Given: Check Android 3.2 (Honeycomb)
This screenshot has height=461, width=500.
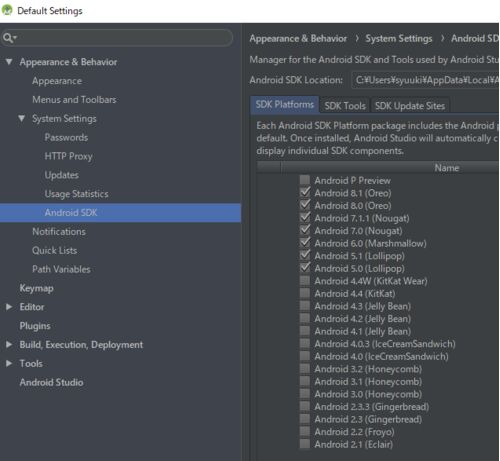Looking at the screenshot, I should tap(305, 369).
